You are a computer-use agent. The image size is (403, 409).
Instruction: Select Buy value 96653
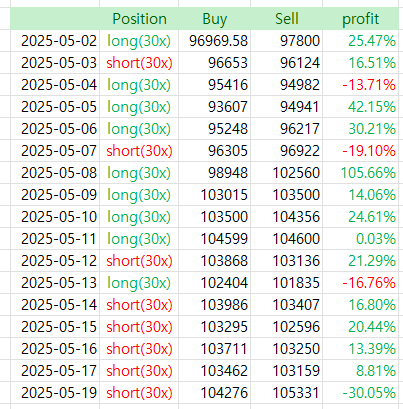coord(214,63)
